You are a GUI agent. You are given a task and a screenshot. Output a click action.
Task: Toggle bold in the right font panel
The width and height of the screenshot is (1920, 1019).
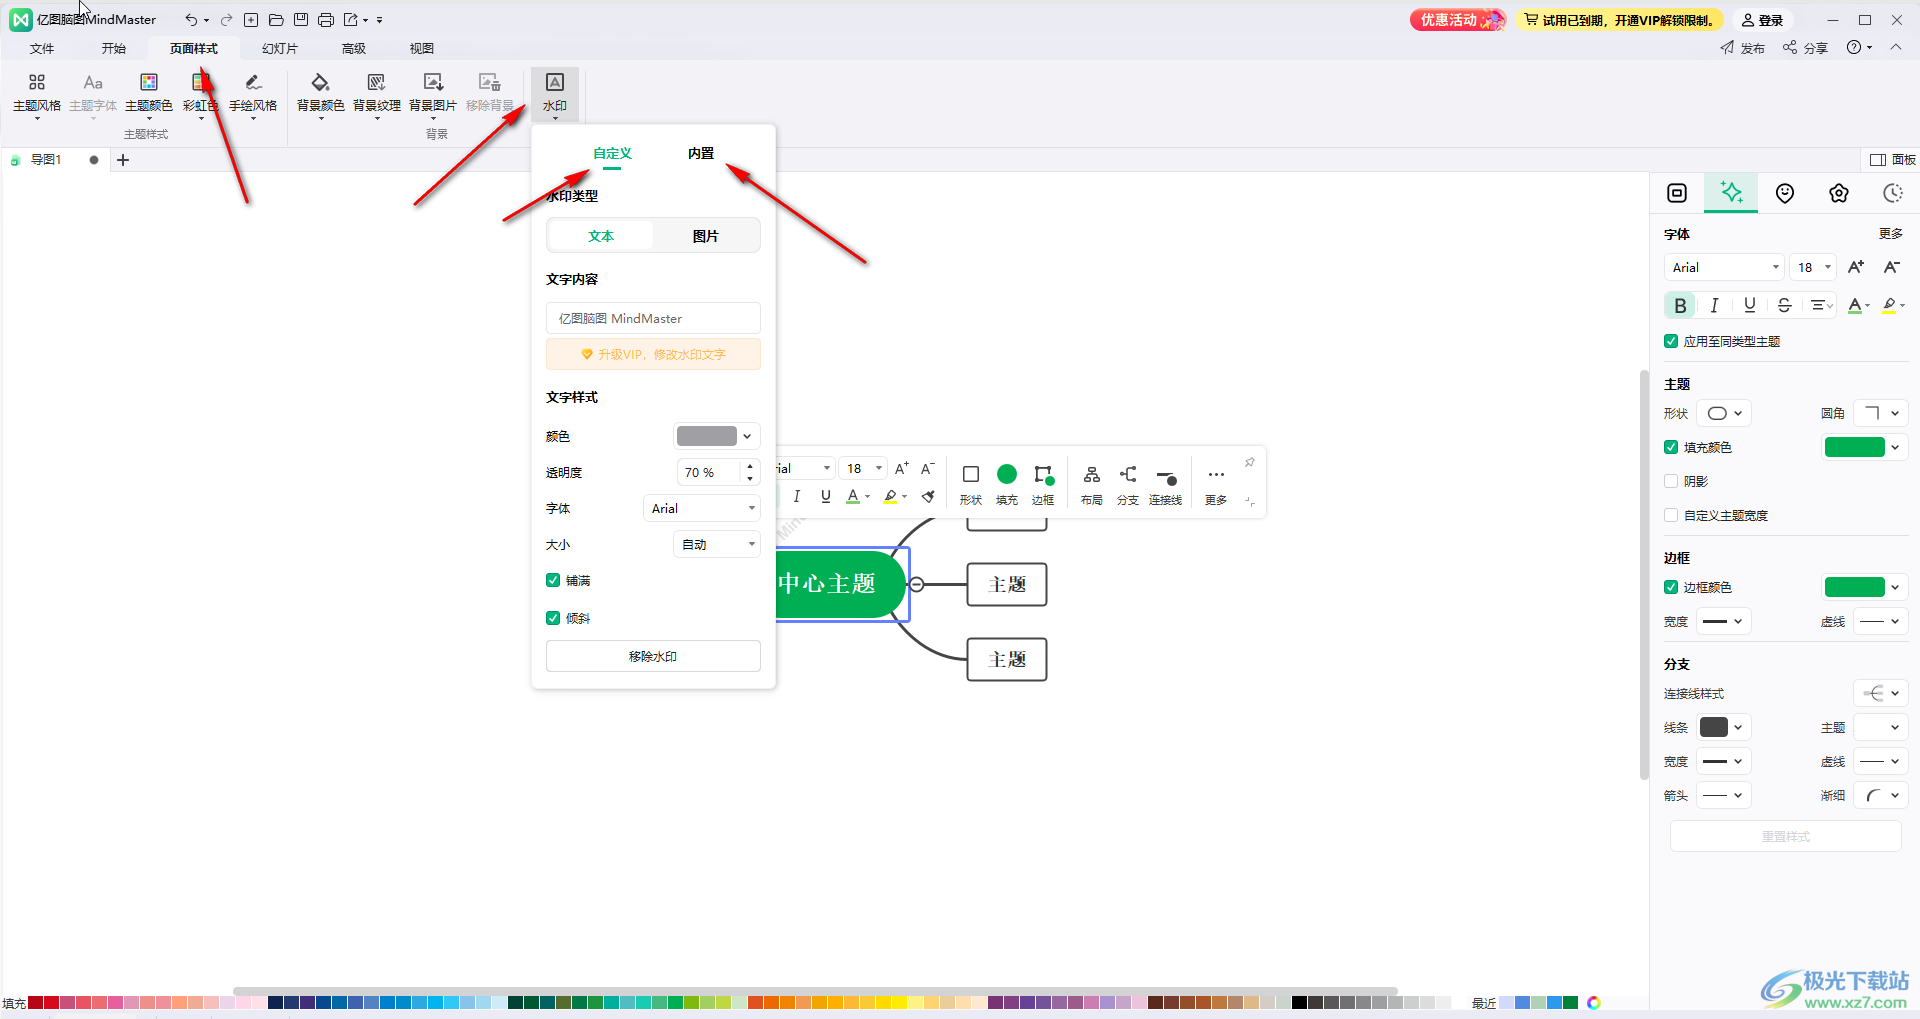point(1680,305)
